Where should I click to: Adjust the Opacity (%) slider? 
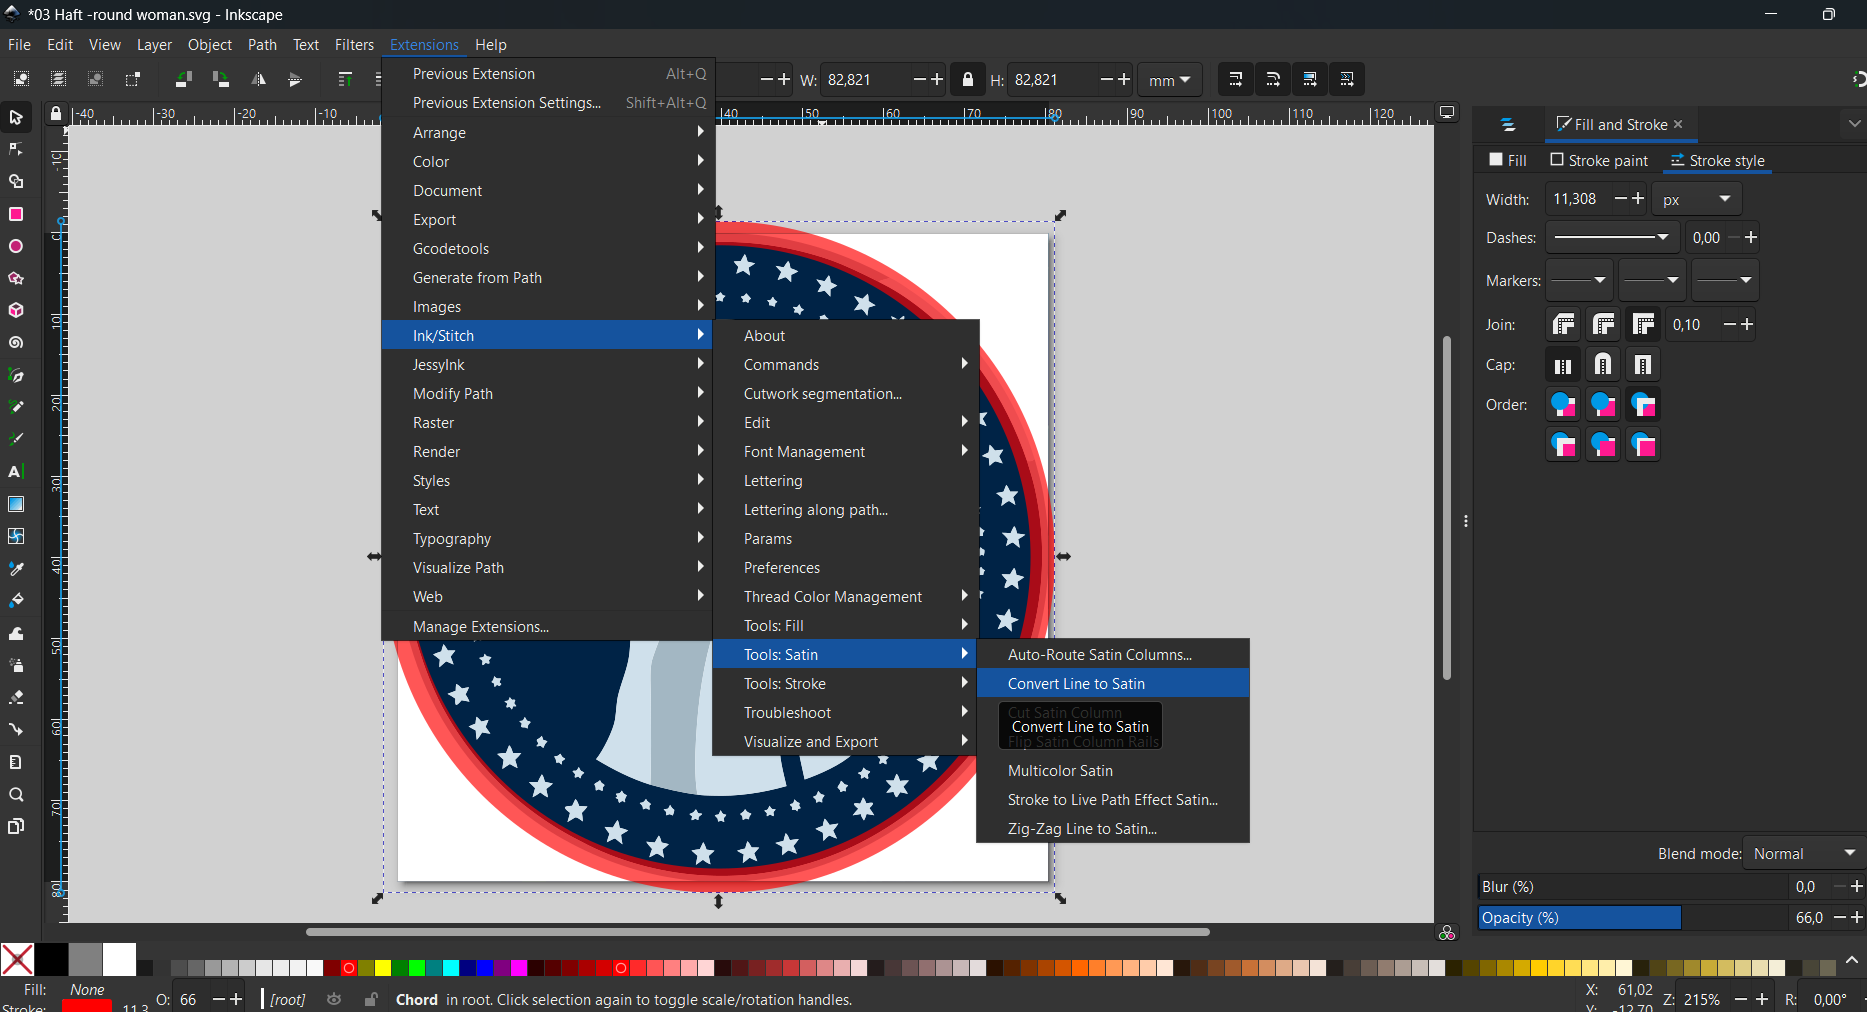tap(1633, 917)
